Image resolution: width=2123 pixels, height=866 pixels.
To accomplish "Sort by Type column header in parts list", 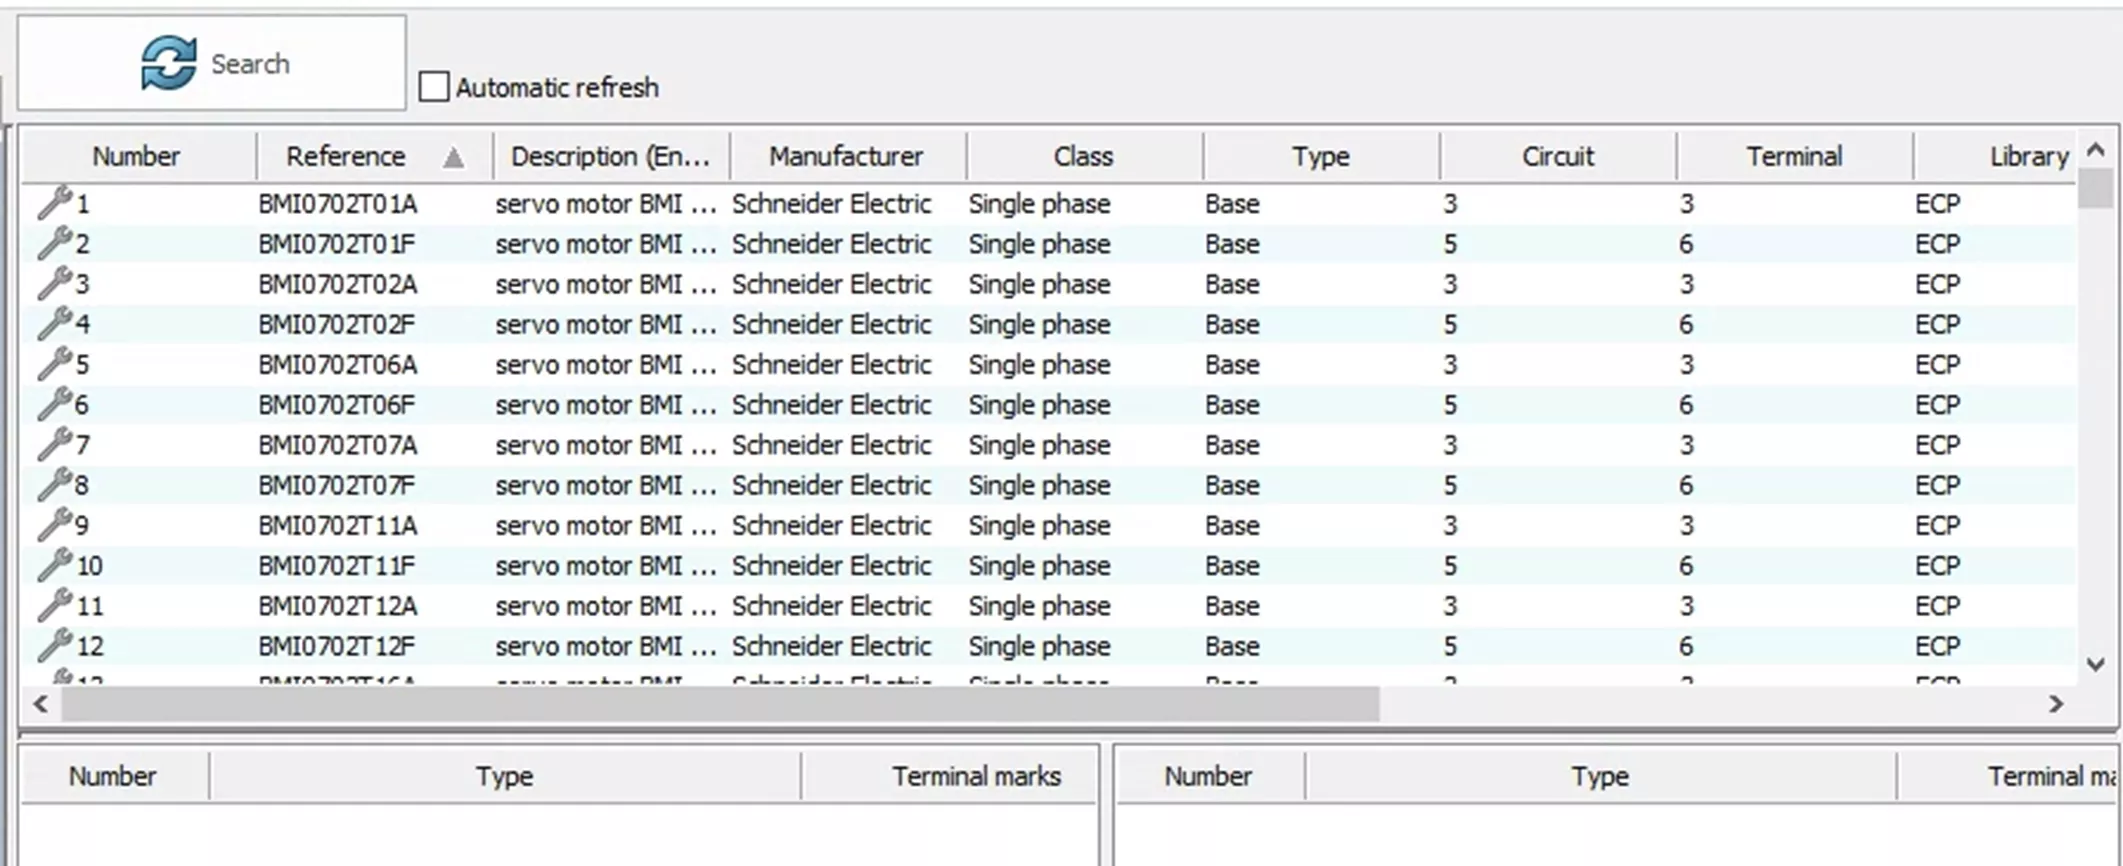I will (x=1321, y=156).
